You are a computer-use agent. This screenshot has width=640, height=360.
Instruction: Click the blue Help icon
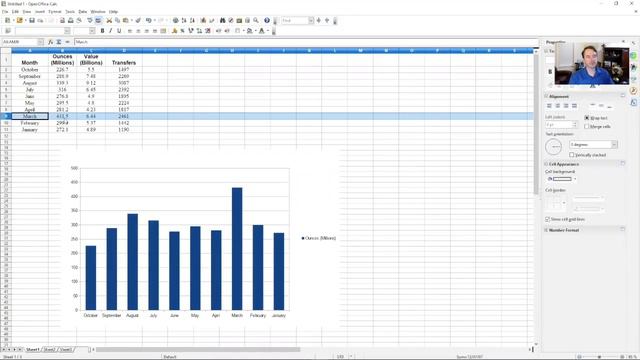[x=267, y=20]
